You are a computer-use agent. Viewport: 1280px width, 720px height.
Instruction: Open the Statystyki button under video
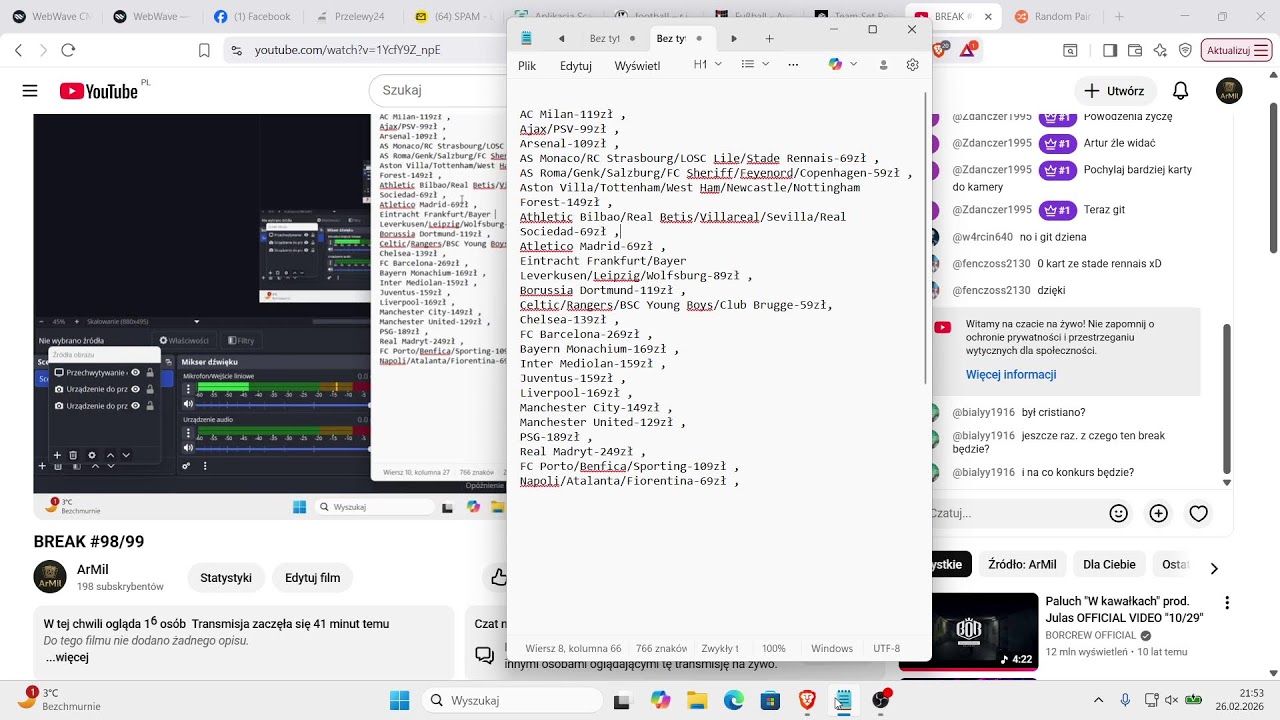pyautogui.click(x=226, y=578)
